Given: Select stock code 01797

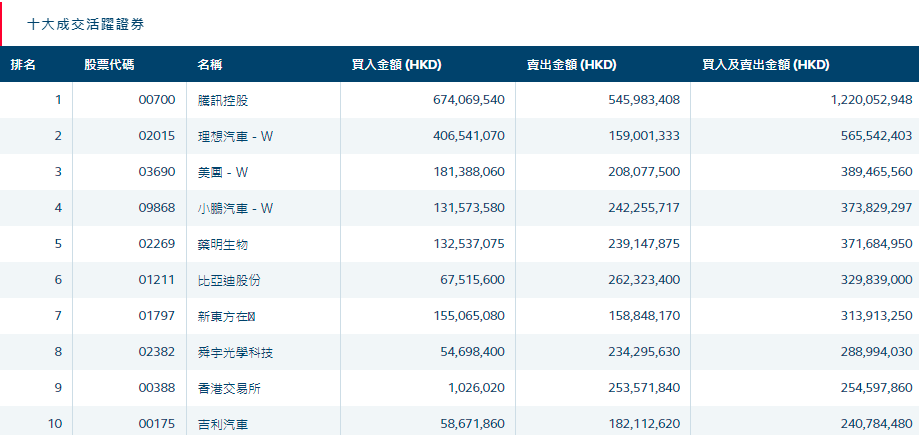Looking at the screenshot, I should pyautogui.click(x=156, y=316).
